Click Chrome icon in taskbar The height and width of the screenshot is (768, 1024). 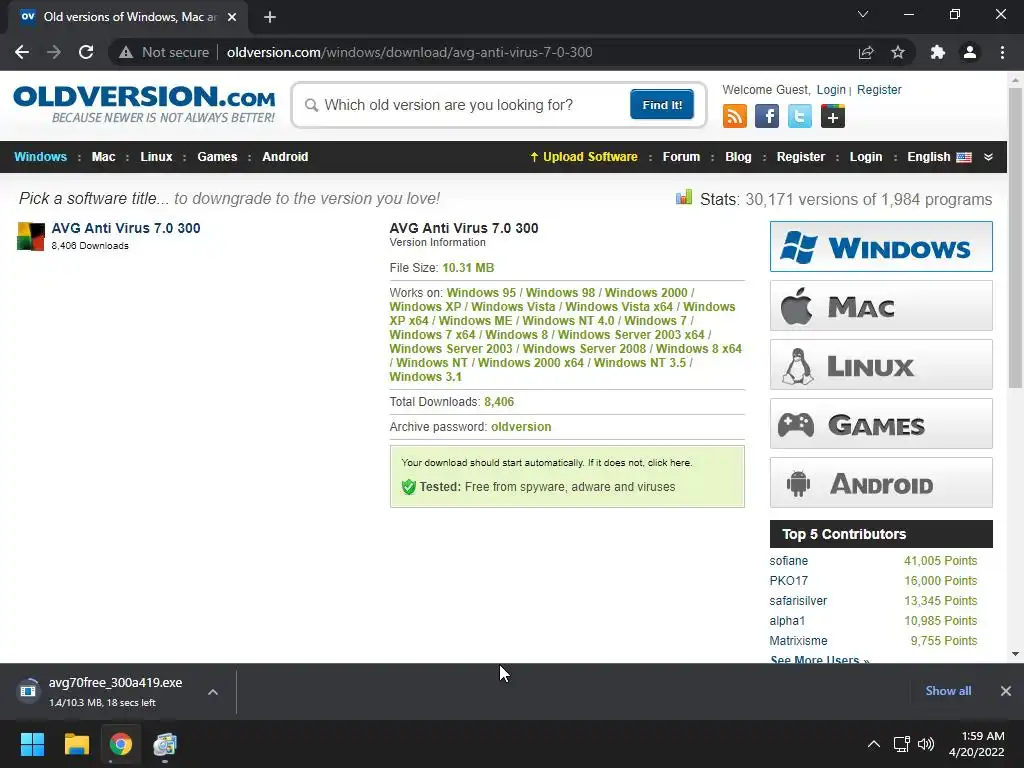pyautogui.click(x=121, y=744)
